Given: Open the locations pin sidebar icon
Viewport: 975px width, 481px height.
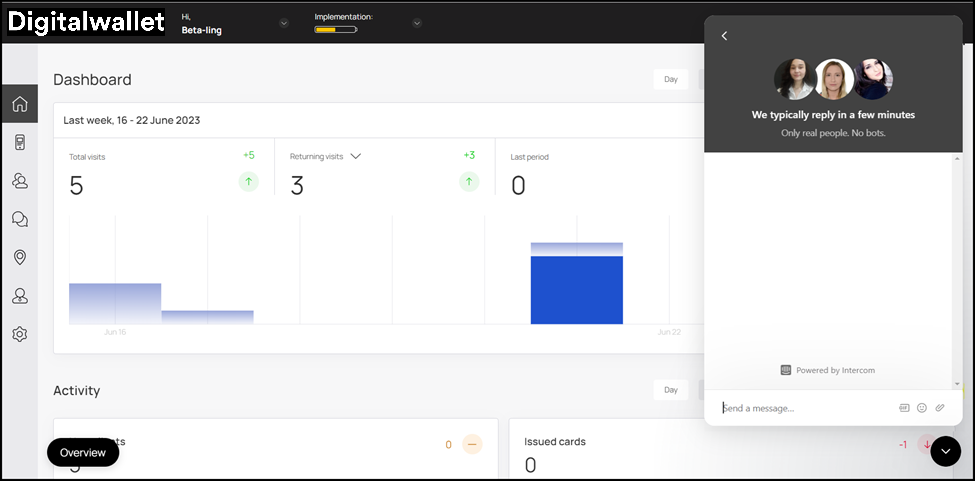Looking at the screenshot, I should click(x=19, y=257).
